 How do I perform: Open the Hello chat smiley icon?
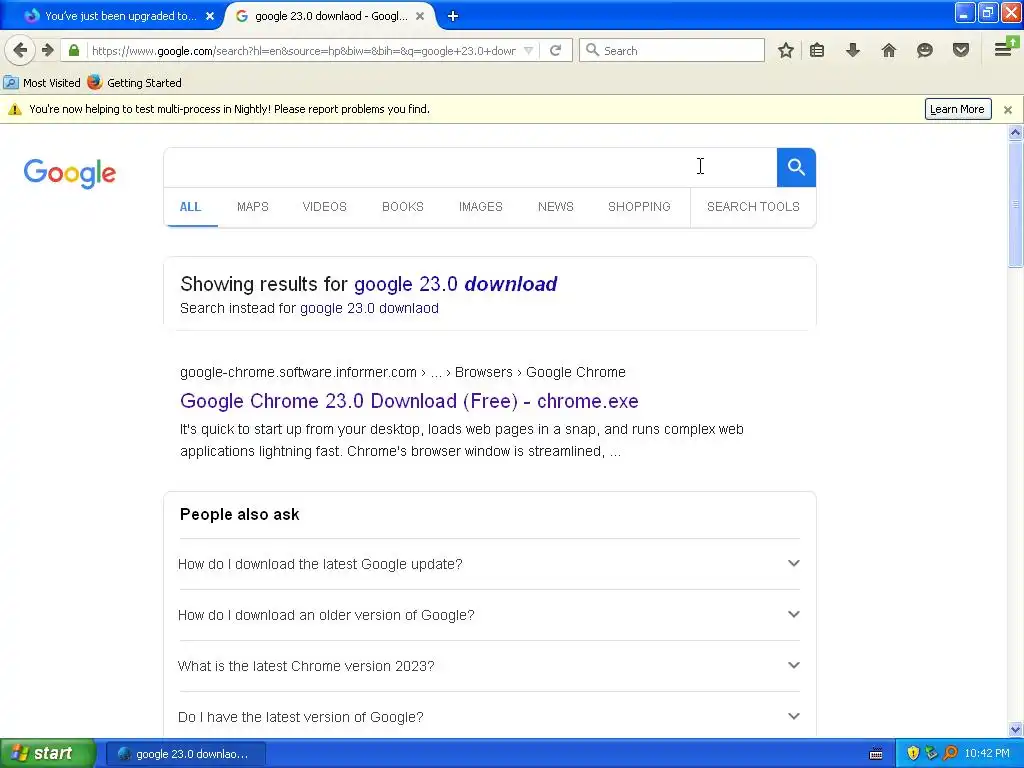pyautogui.click(x=925, y=50)
